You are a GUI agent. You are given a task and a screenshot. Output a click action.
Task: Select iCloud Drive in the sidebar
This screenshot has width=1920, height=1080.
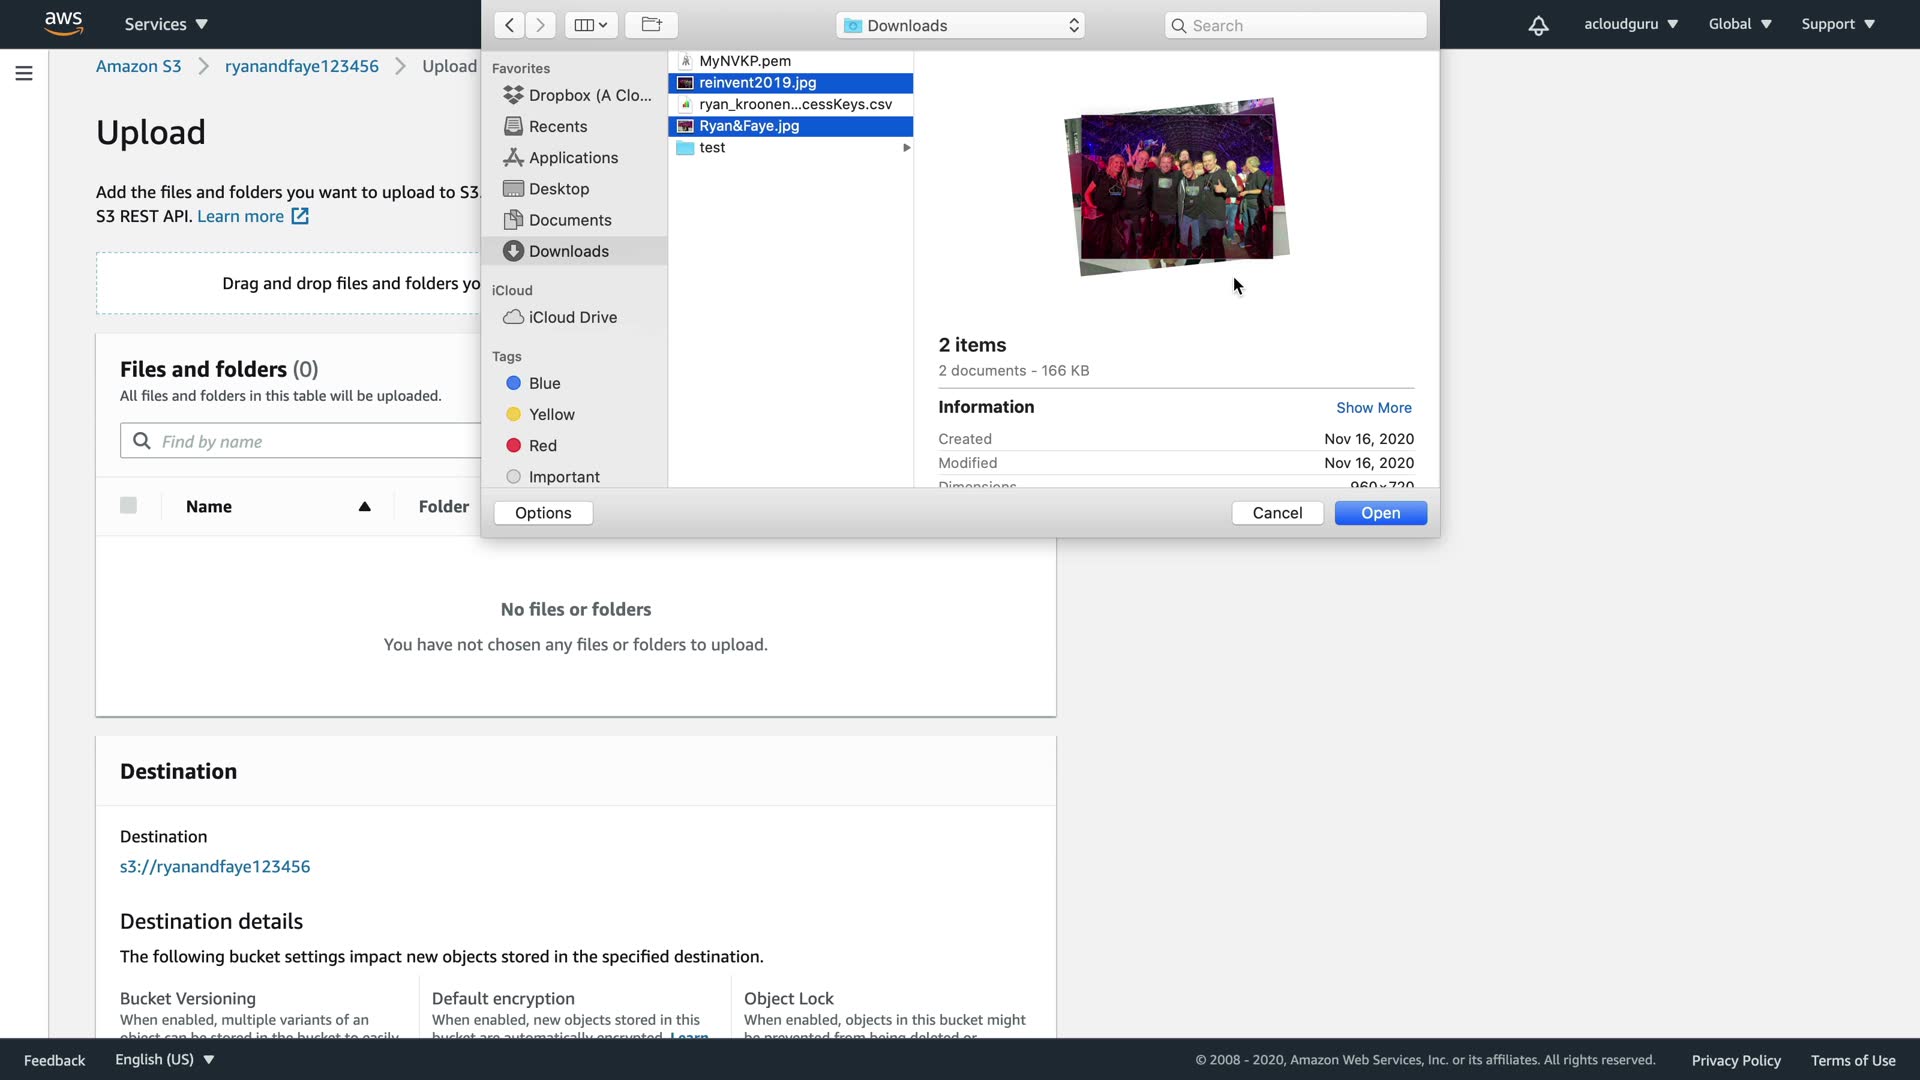(572, 317)
